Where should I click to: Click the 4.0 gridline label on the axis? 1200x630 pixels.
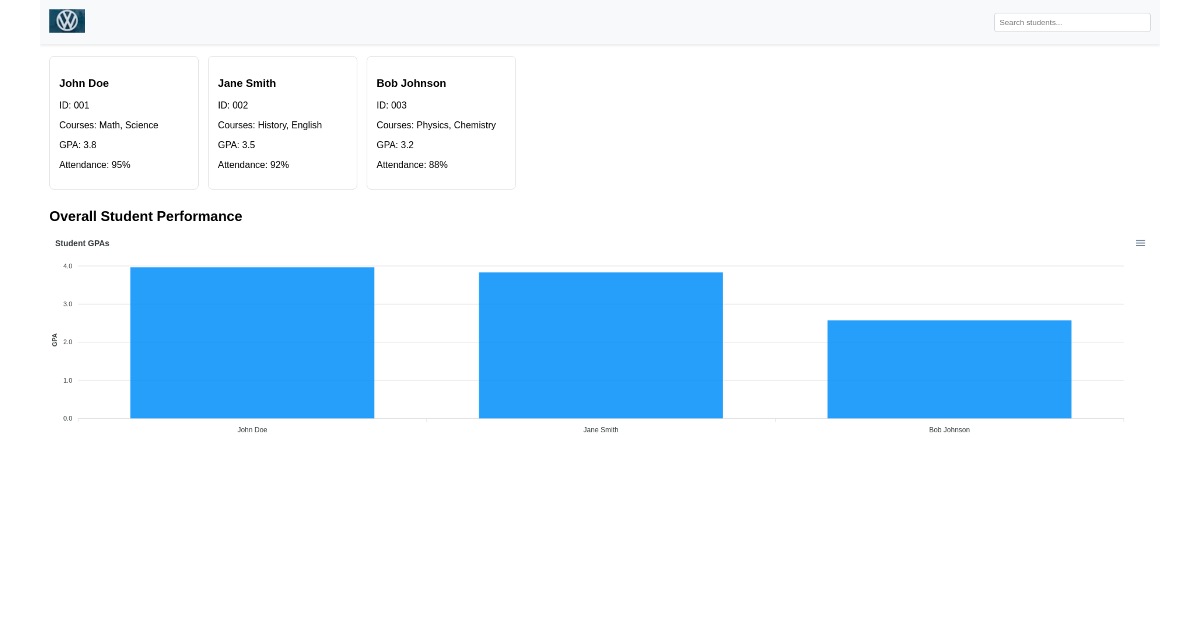tap(67, 265)
